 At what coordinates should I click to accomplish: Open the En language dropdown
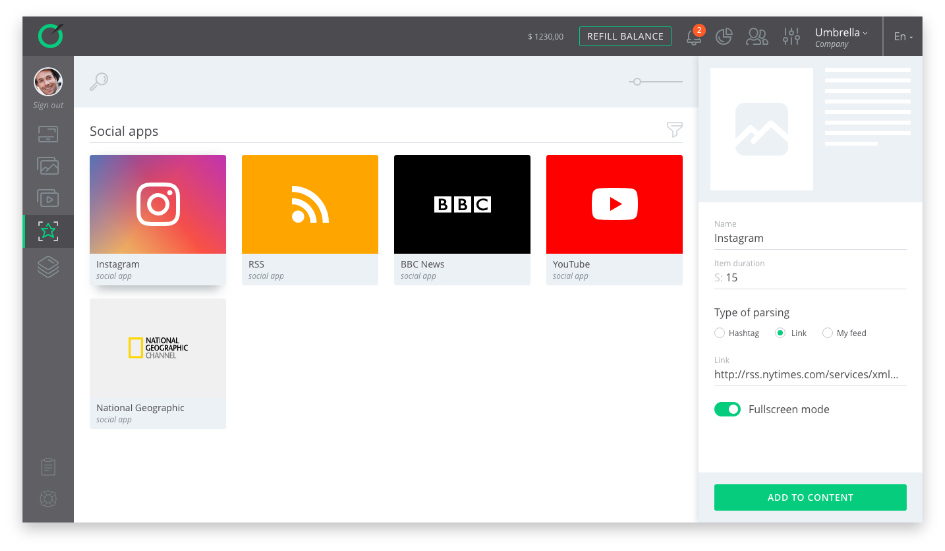pyautogui.click(x=902, y=37)
